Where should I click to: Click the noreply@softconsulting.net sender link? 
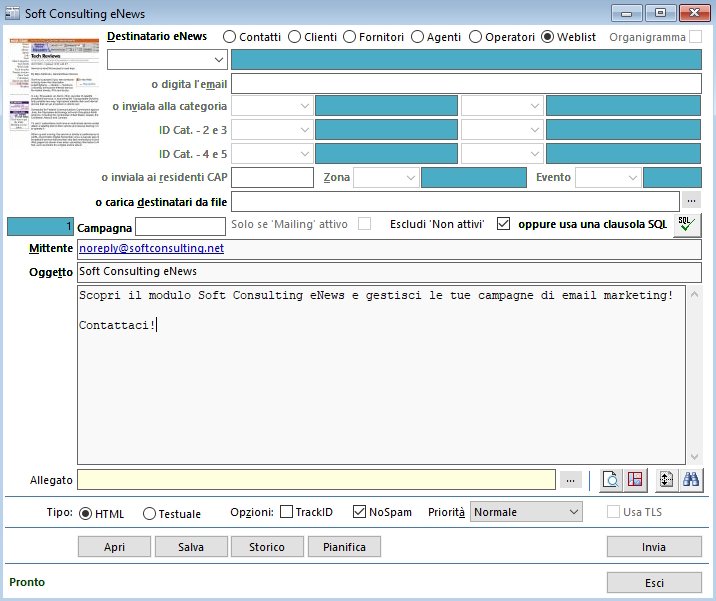pos(152,248)
